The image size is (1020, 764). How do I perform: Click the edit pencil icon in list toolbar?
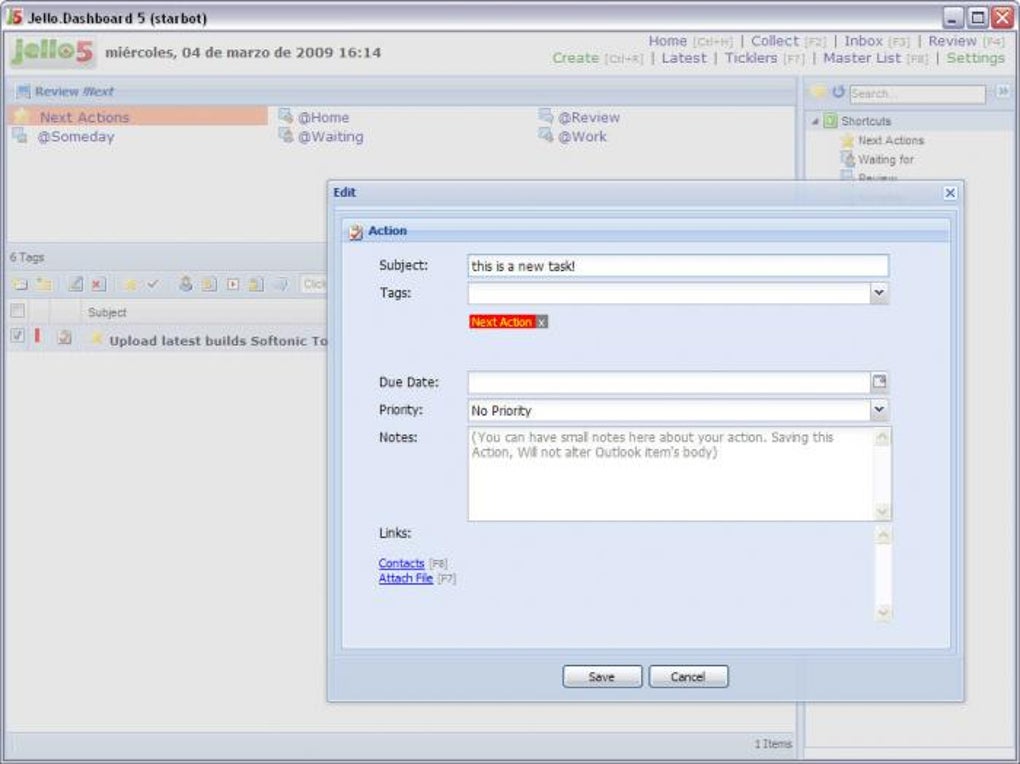(x=76, y=284)
